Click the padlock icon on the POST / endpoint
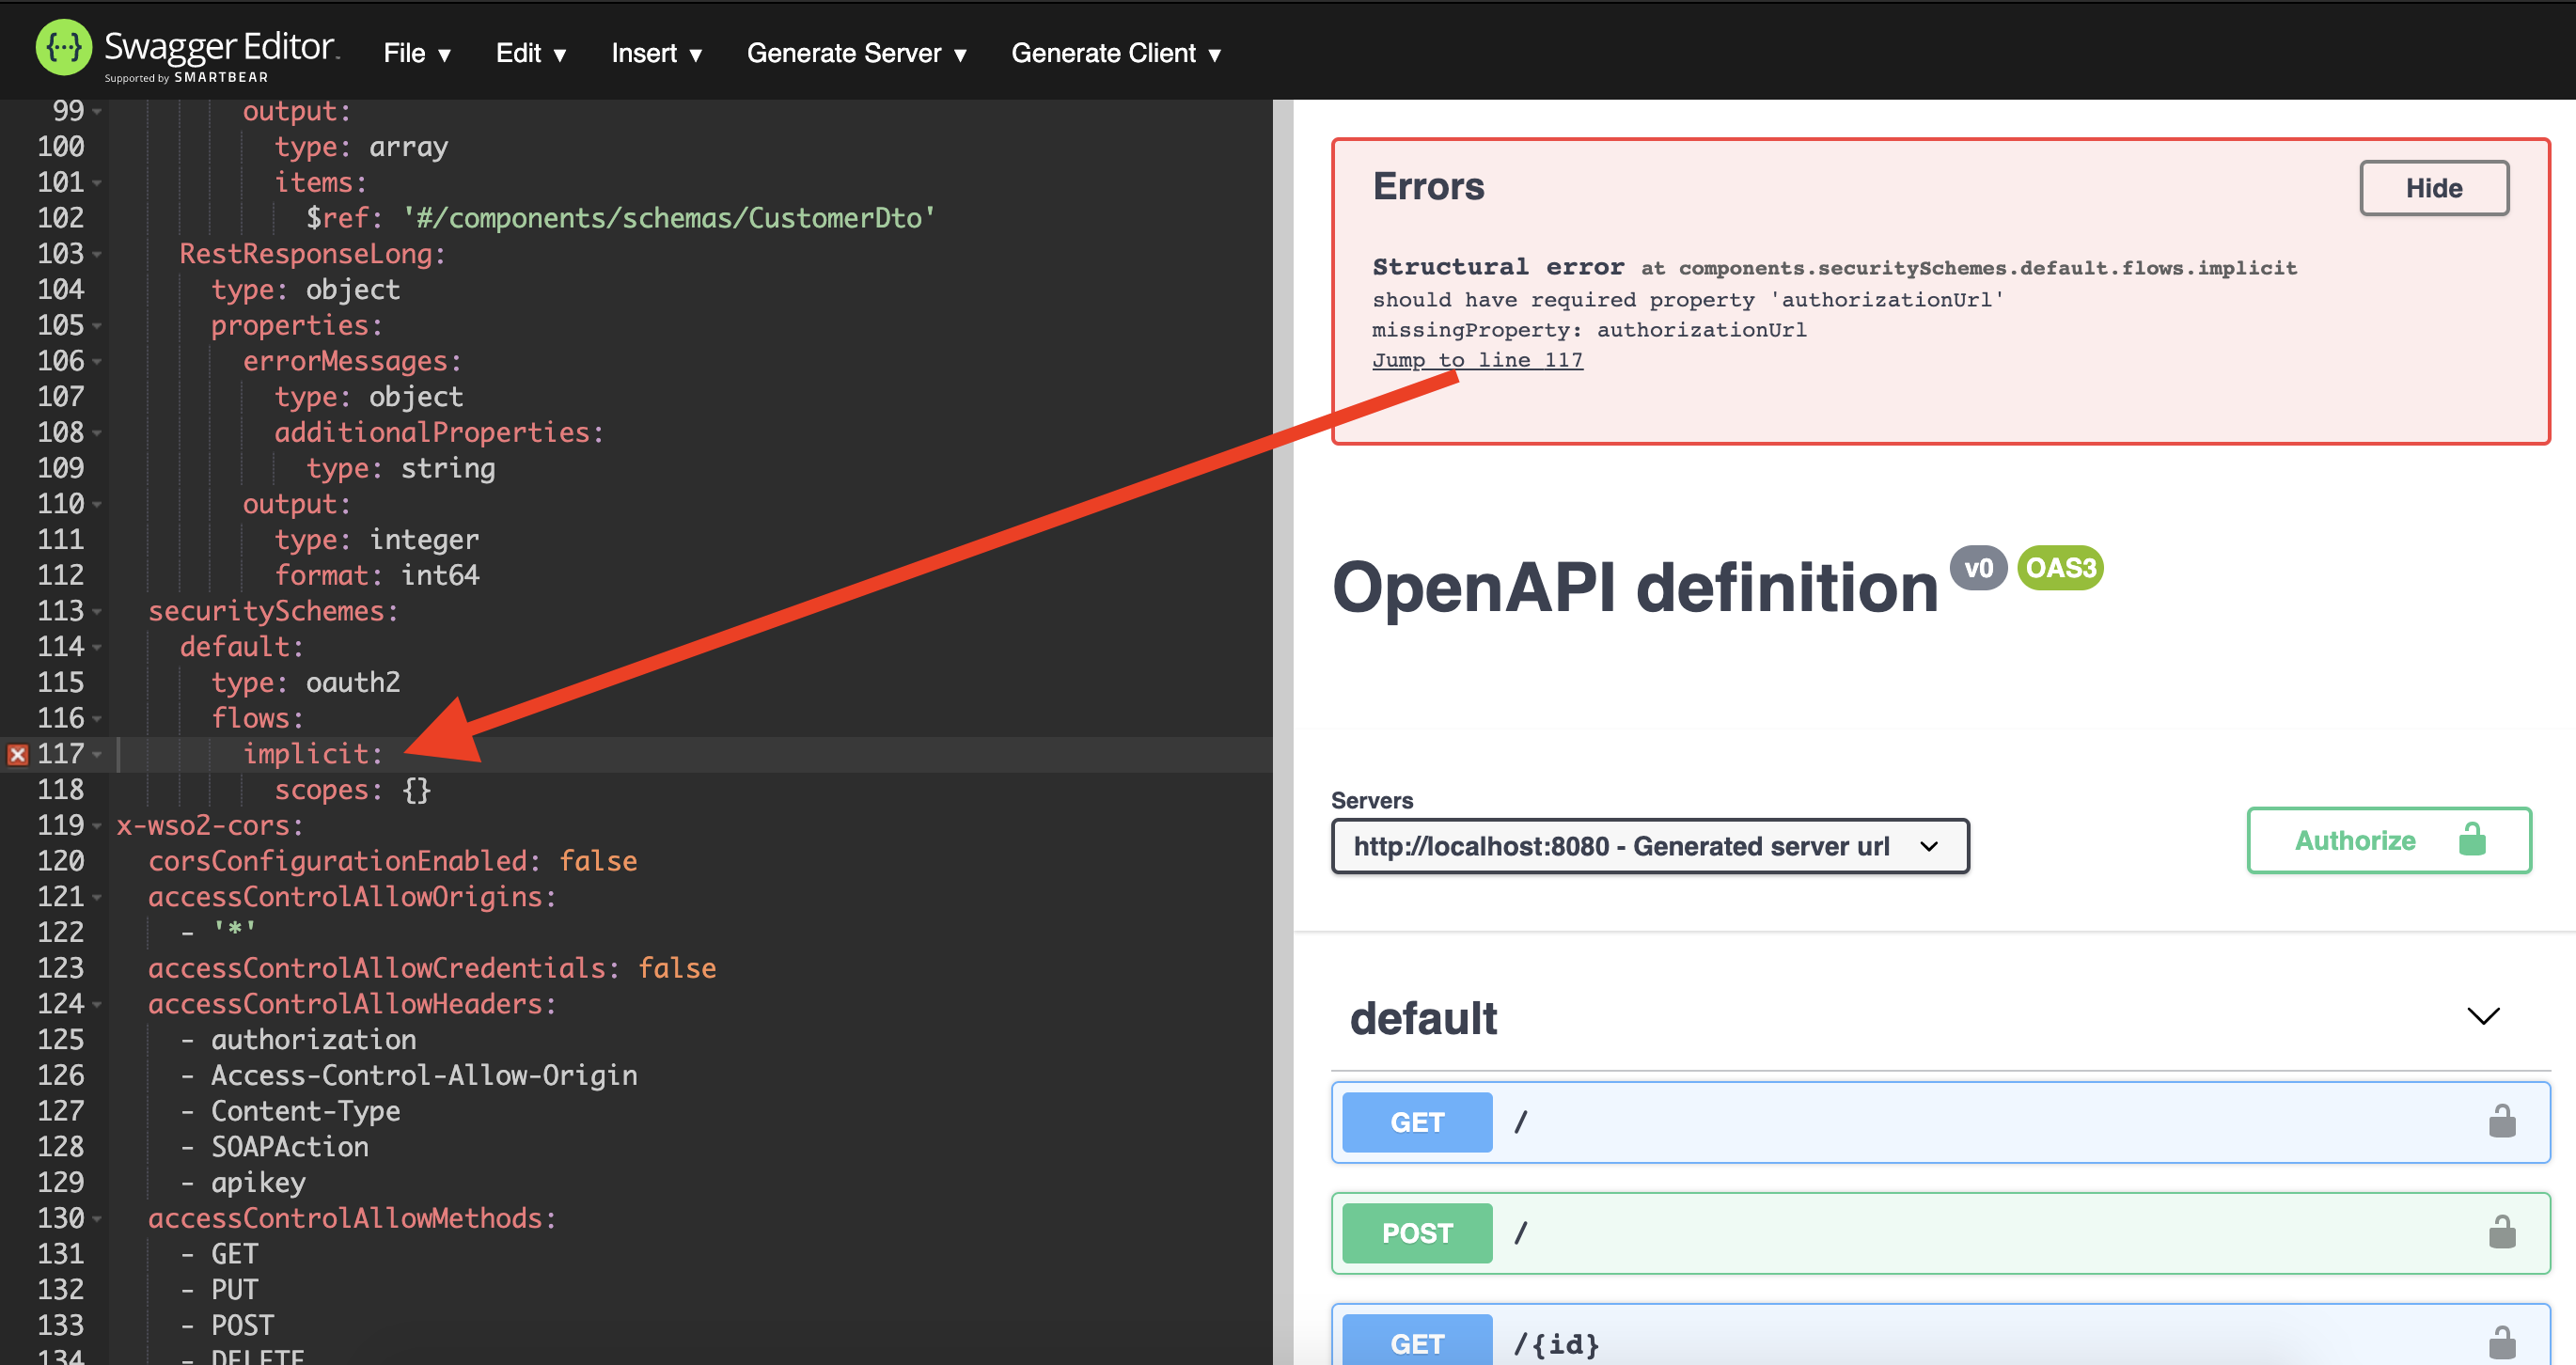Screen dimensions: 2576x1365 click(2502, 1232)
